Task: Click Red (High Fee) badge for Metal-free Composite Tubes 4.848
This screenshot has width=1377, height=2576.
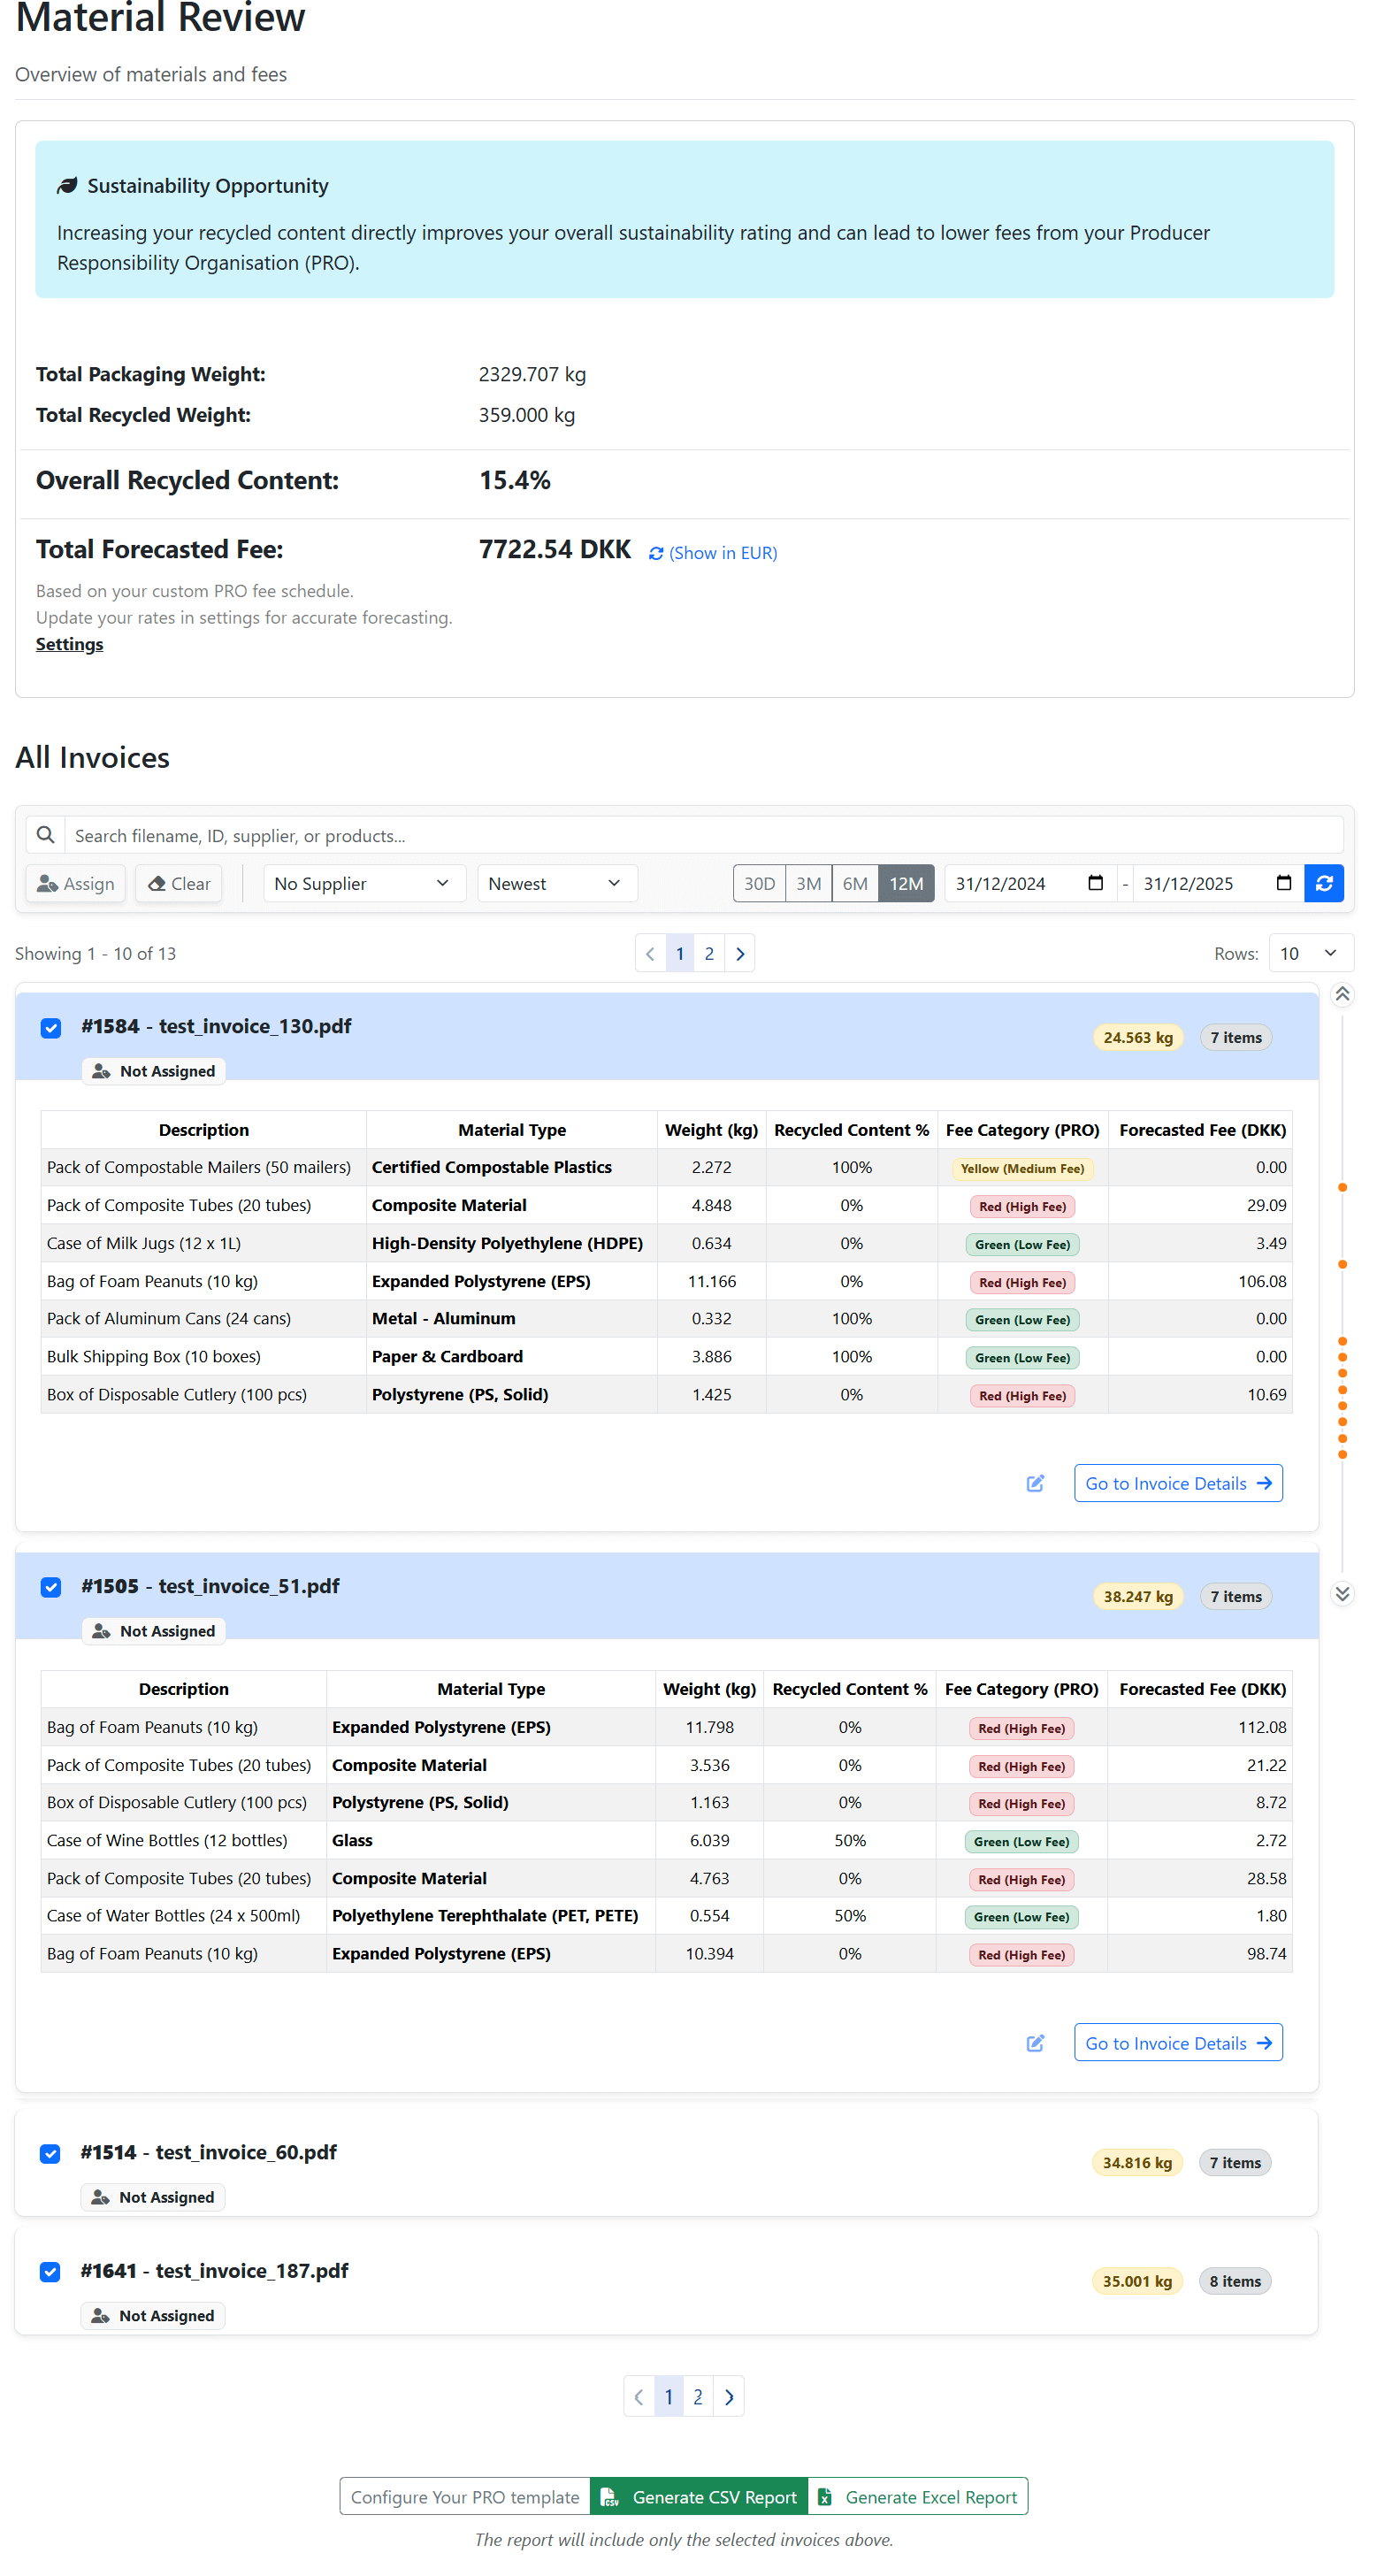Action: (x=1022, y=1206)
